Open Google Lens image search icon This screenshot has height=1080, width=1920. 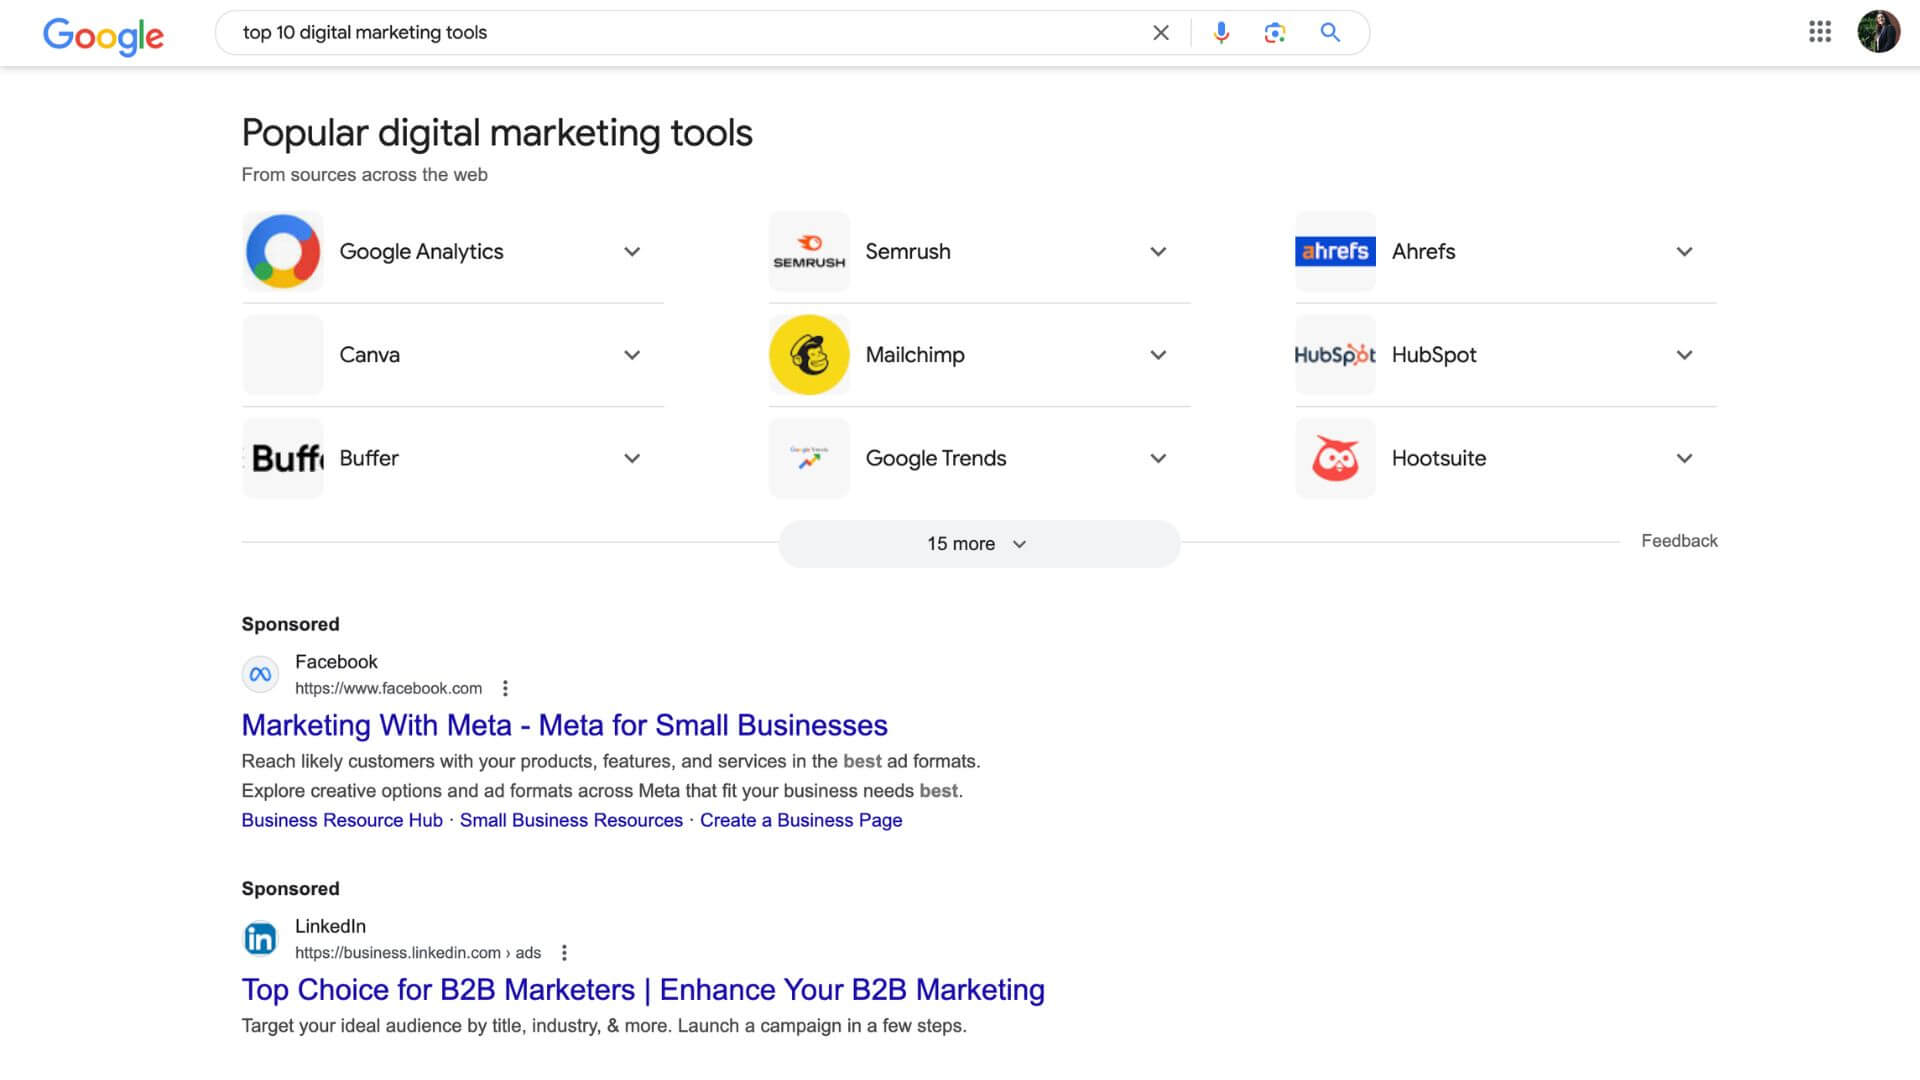pos(1274,33)
